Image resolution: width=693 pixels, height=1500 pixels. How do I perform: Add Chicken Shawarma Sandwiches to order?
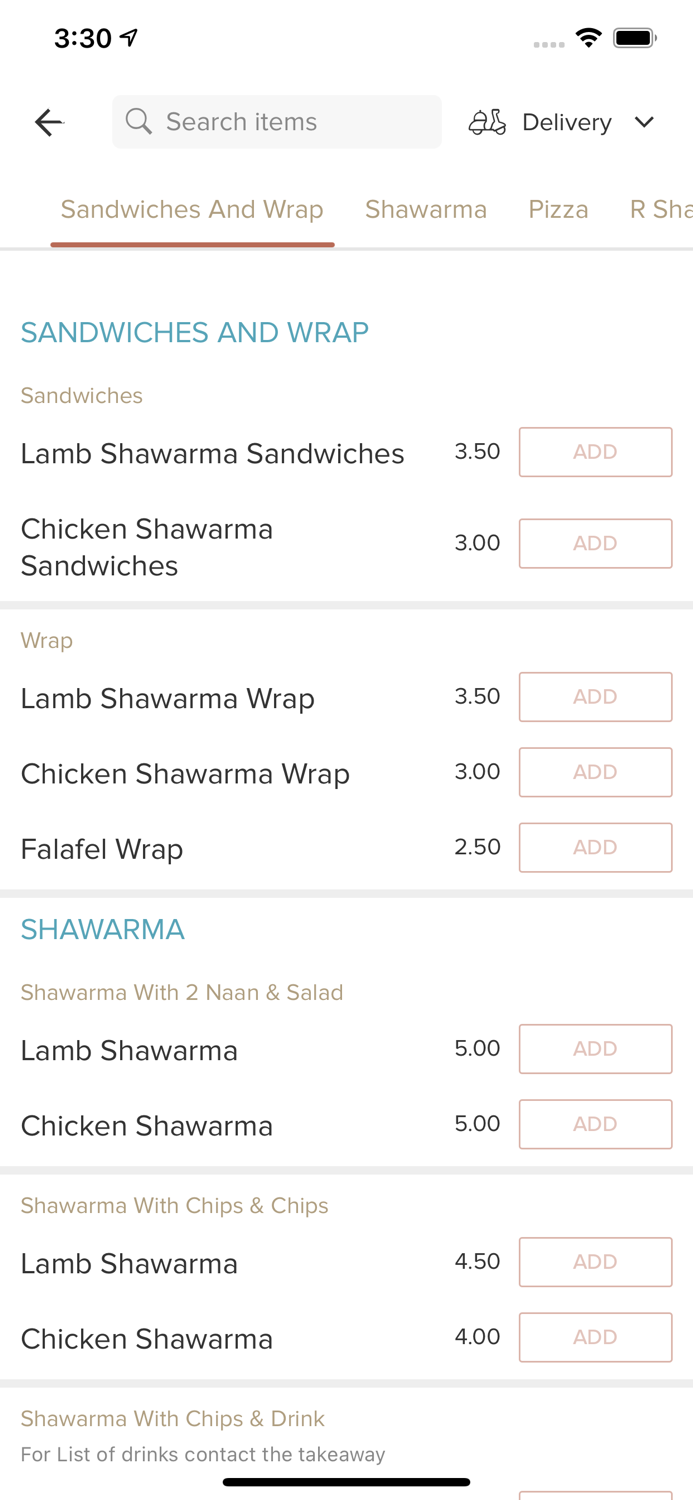point(595,543)
